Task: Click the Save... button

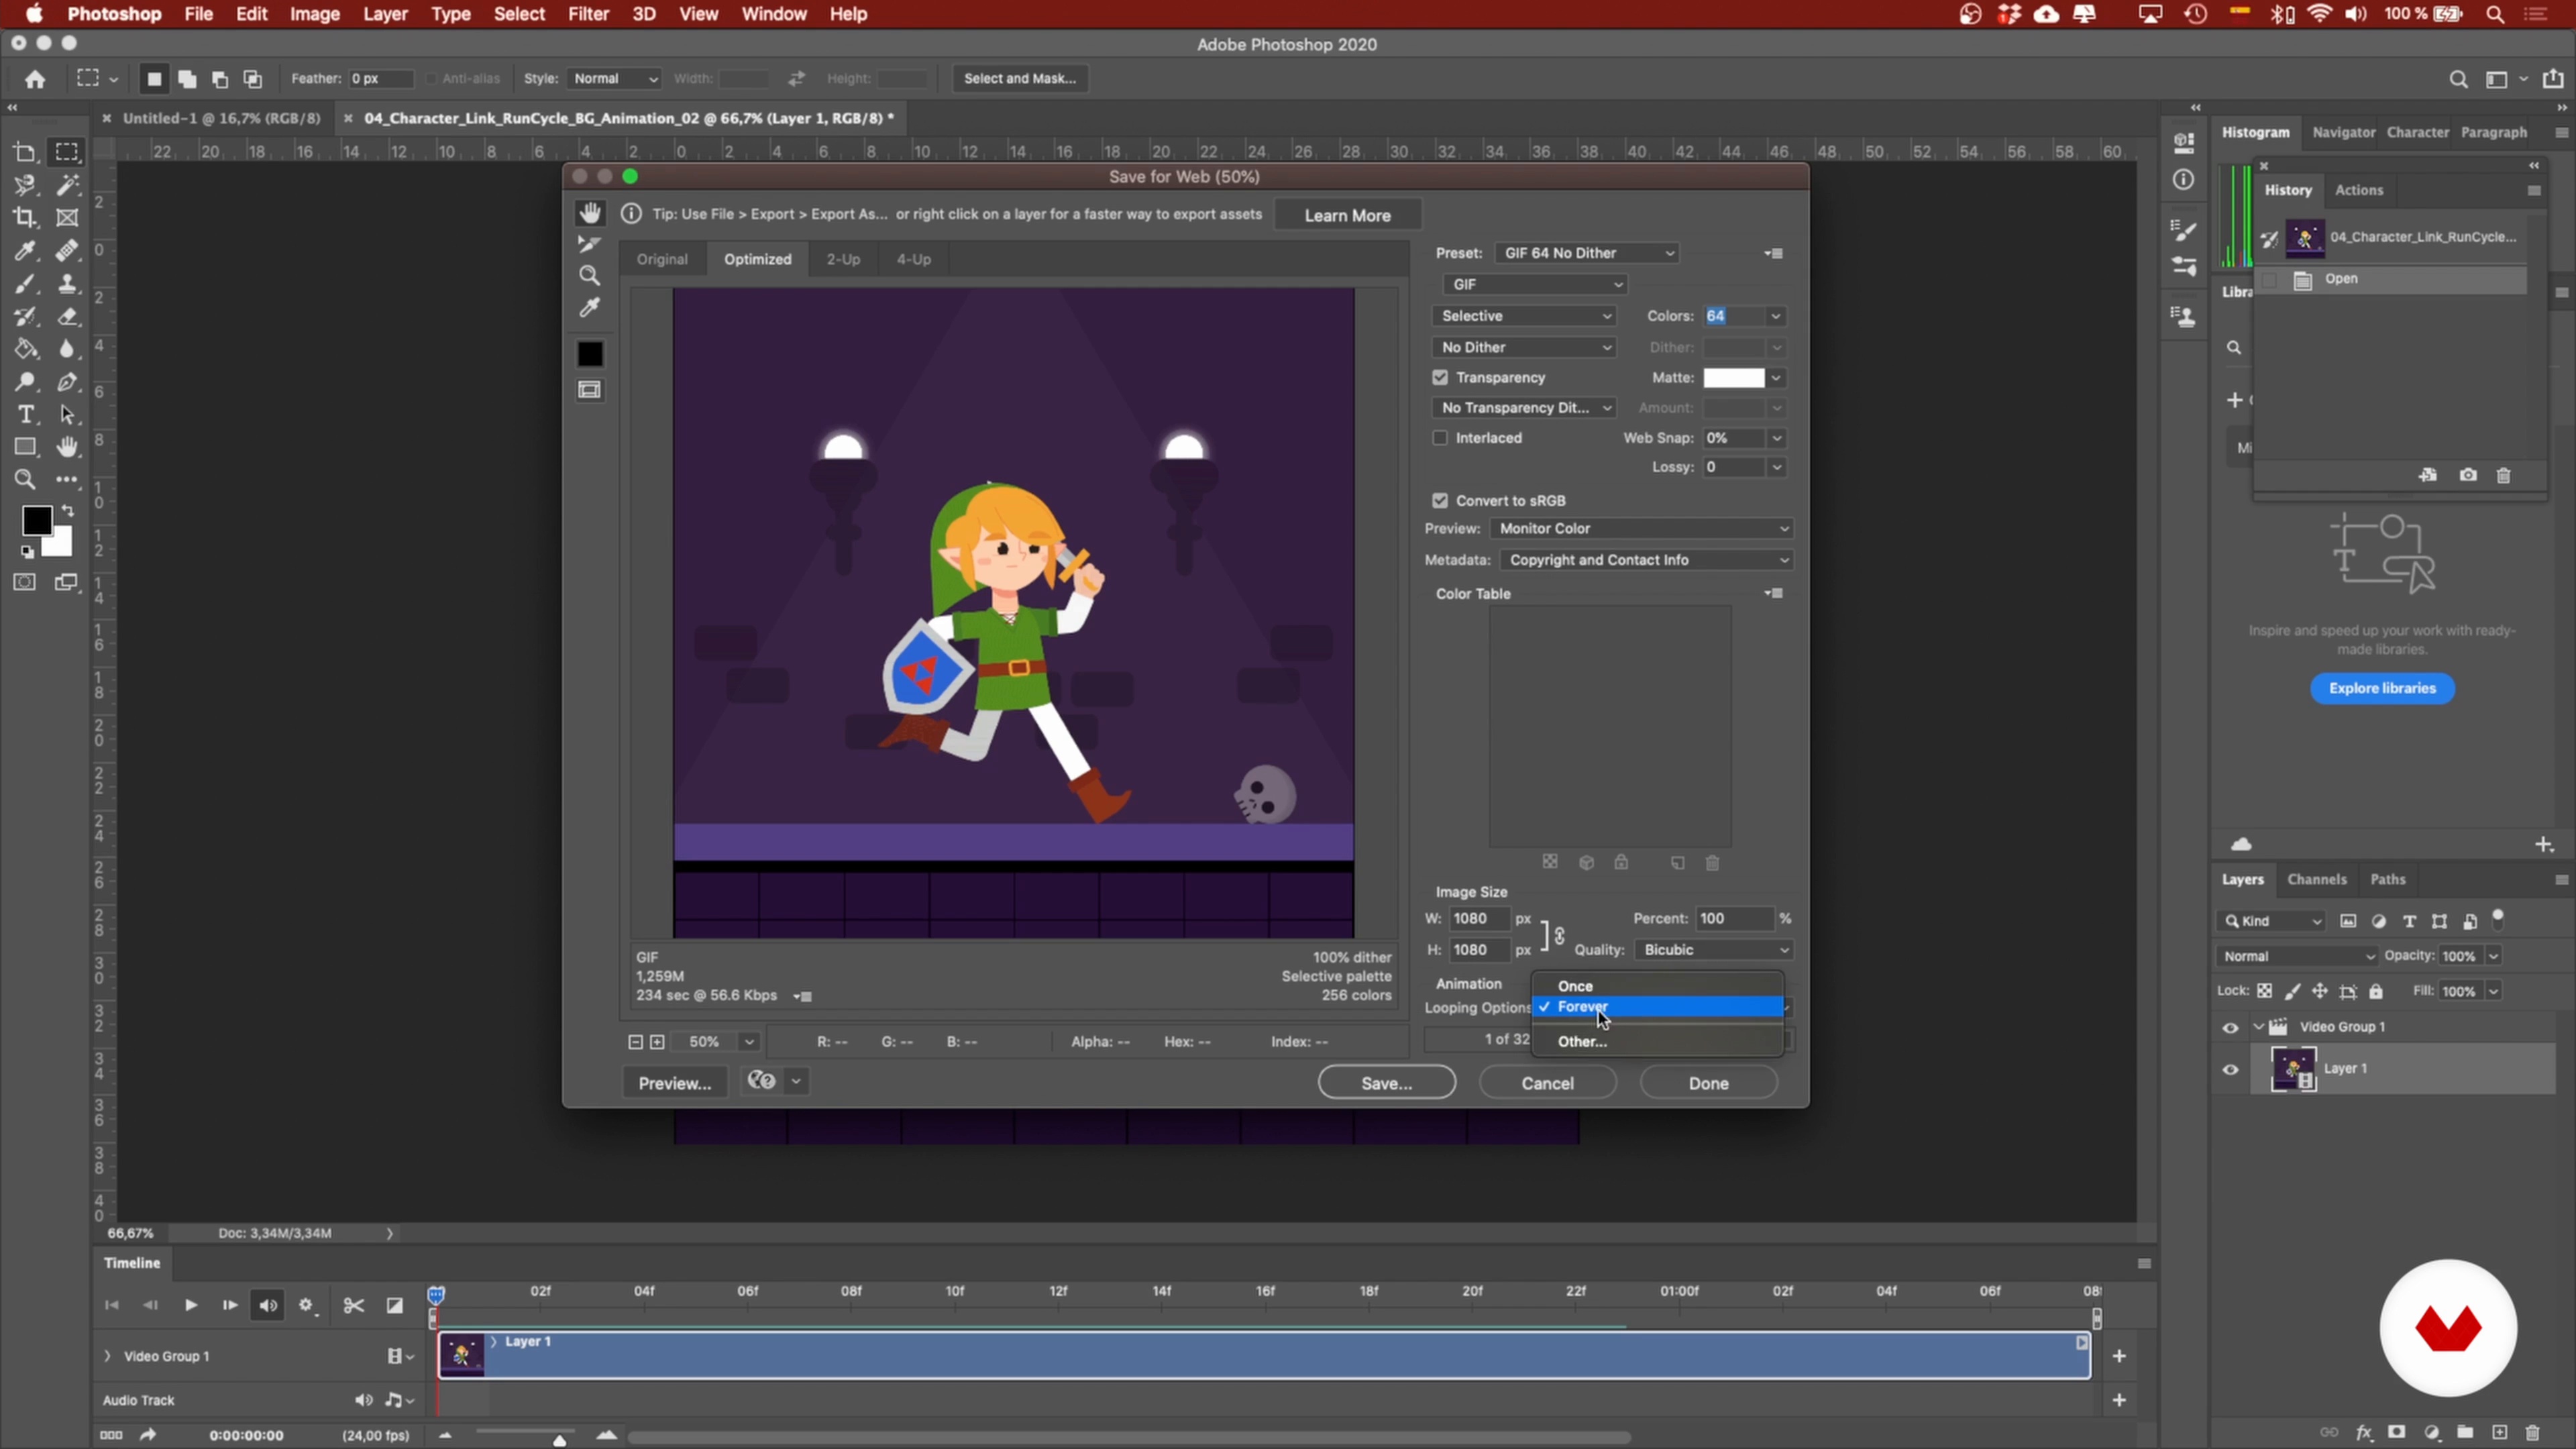Action: [x=1386, y=1083]
